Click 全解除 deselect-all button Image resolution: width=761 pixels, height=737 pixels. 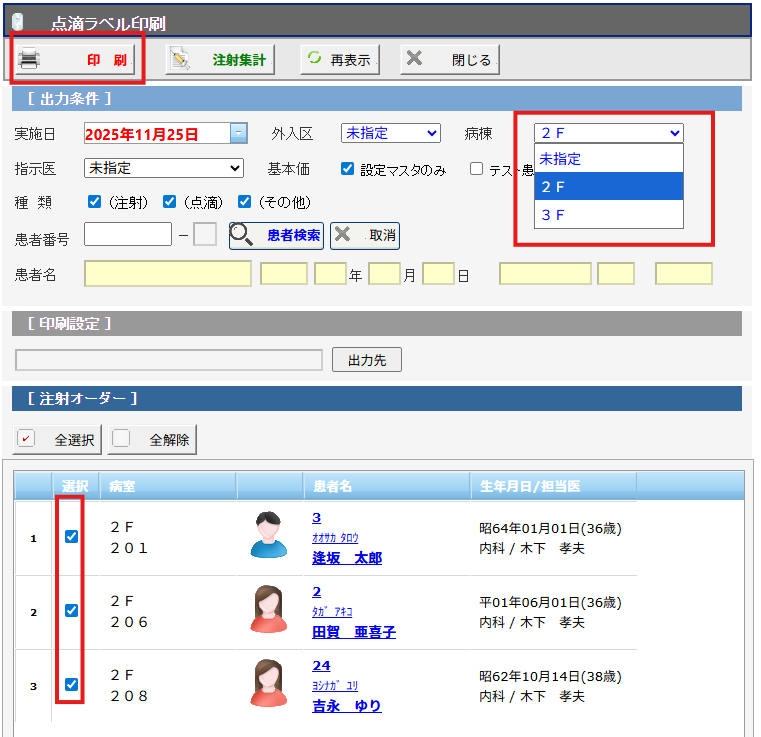tap(153, 439)
